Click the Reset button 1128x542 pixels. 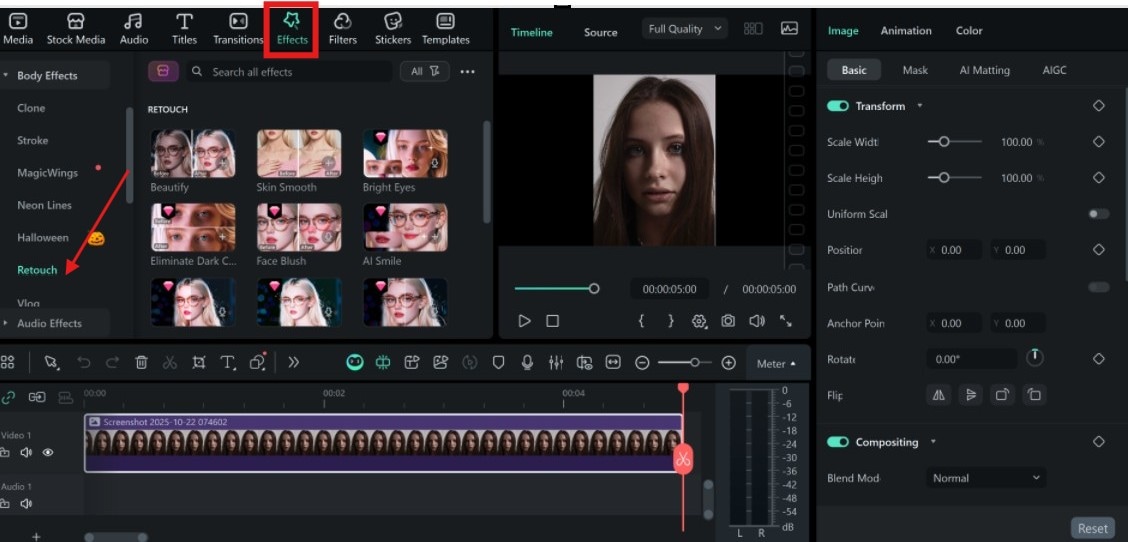coord(1093,528)
